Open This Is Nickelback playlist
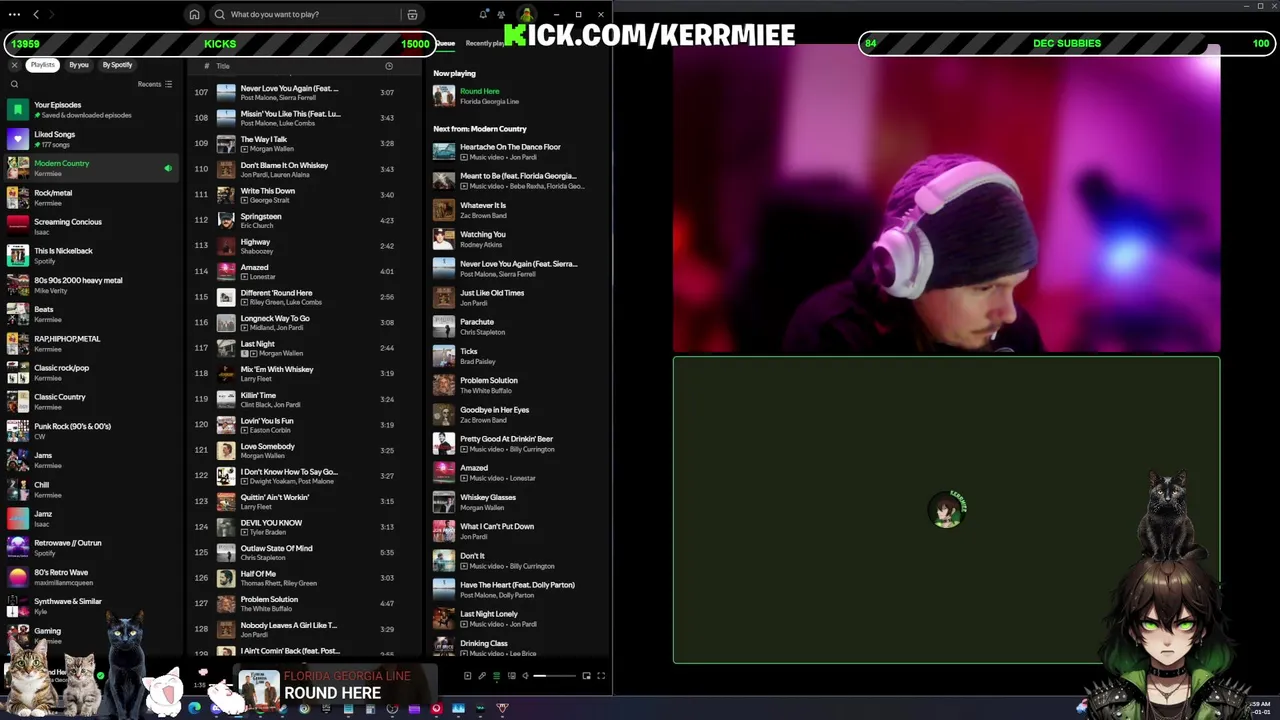The image size is (1280, 720). tap(93, 256)
